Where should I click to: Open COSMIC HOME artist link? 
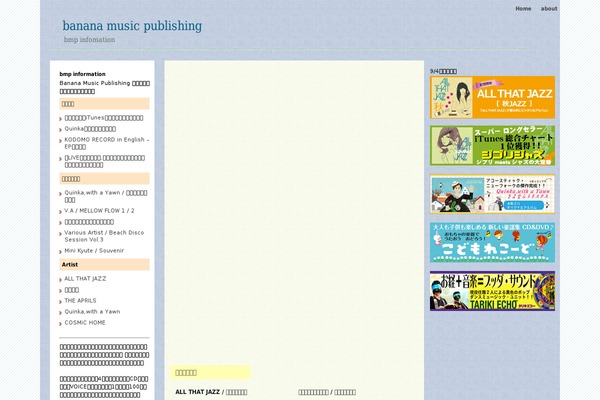[85, 323]
